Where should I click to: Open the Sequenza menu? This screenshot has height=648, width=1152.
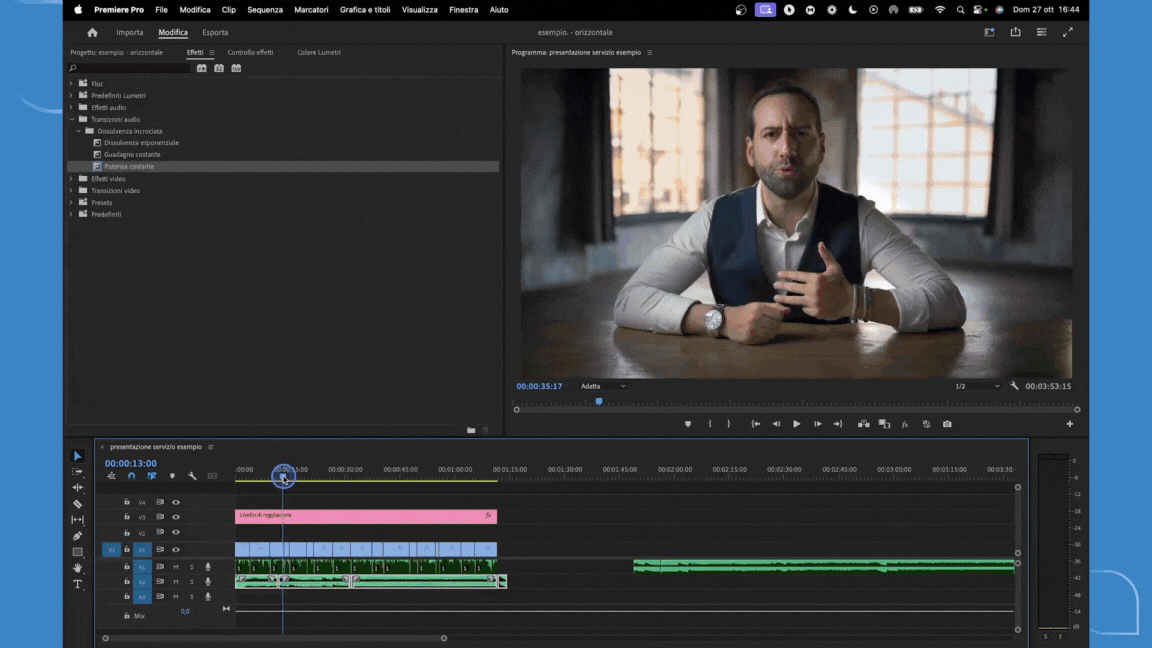(x=265, y=10)
